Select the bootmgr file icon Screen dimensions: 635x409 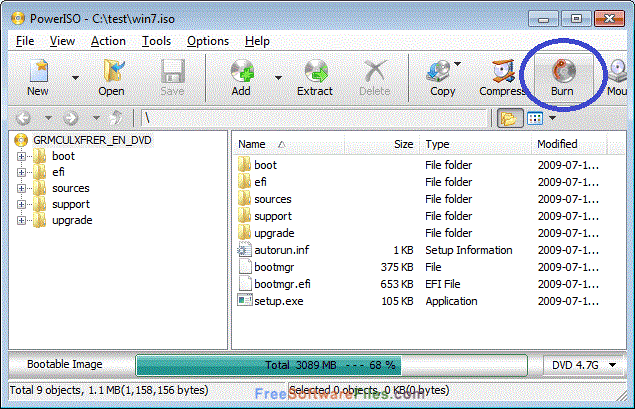point(245,267)
